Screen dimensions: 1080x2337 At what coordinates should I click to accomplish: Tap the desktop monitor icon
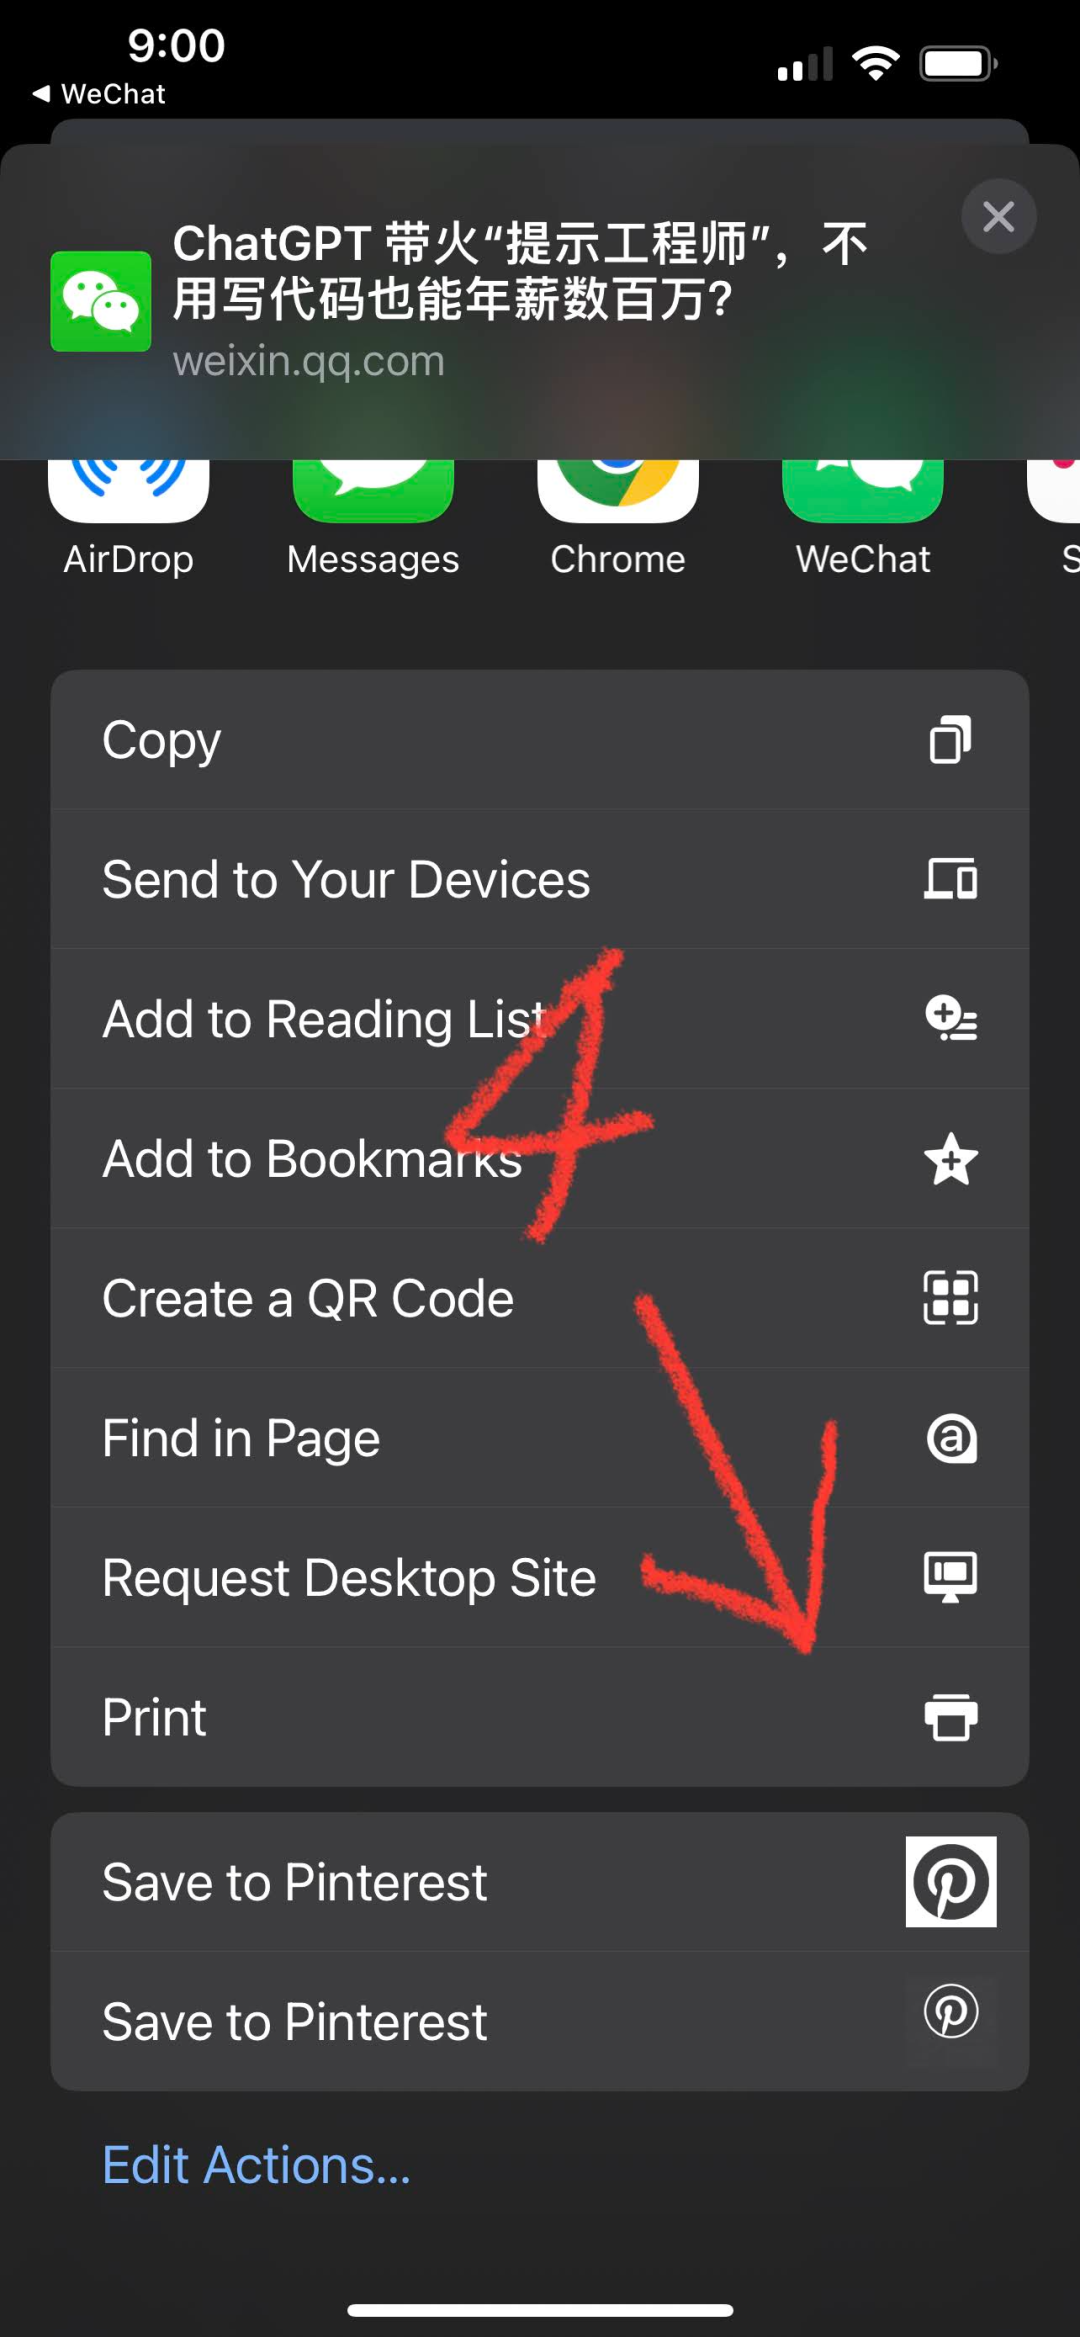click(950, 1578)
